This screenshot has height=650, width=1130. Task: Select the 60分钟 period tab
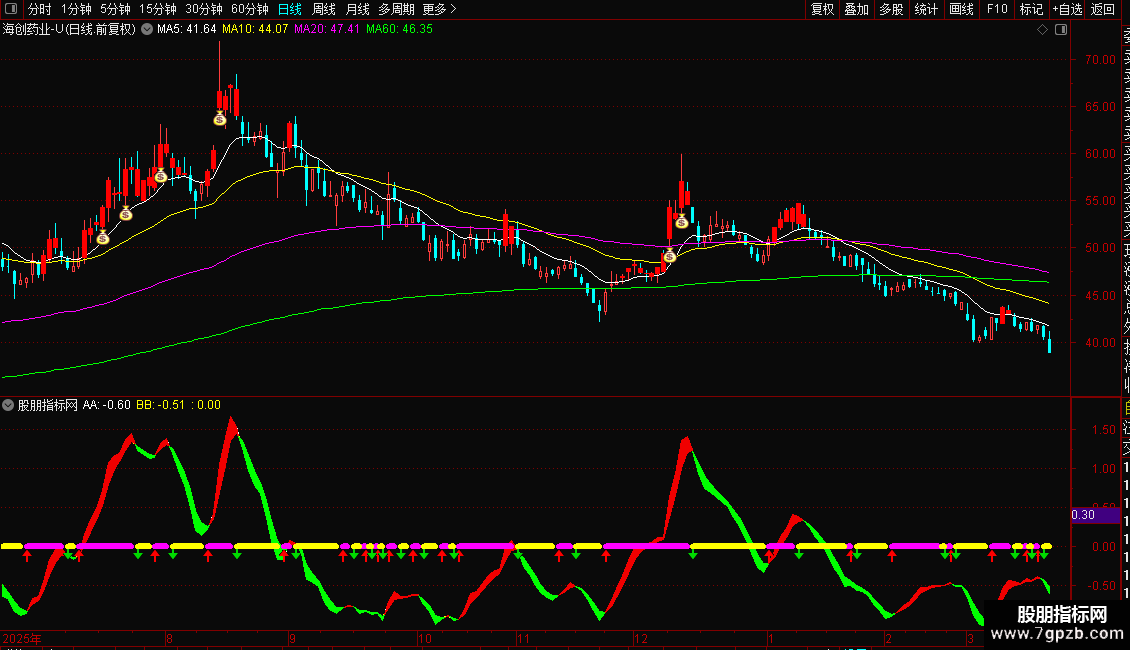(x=249, y=10)
